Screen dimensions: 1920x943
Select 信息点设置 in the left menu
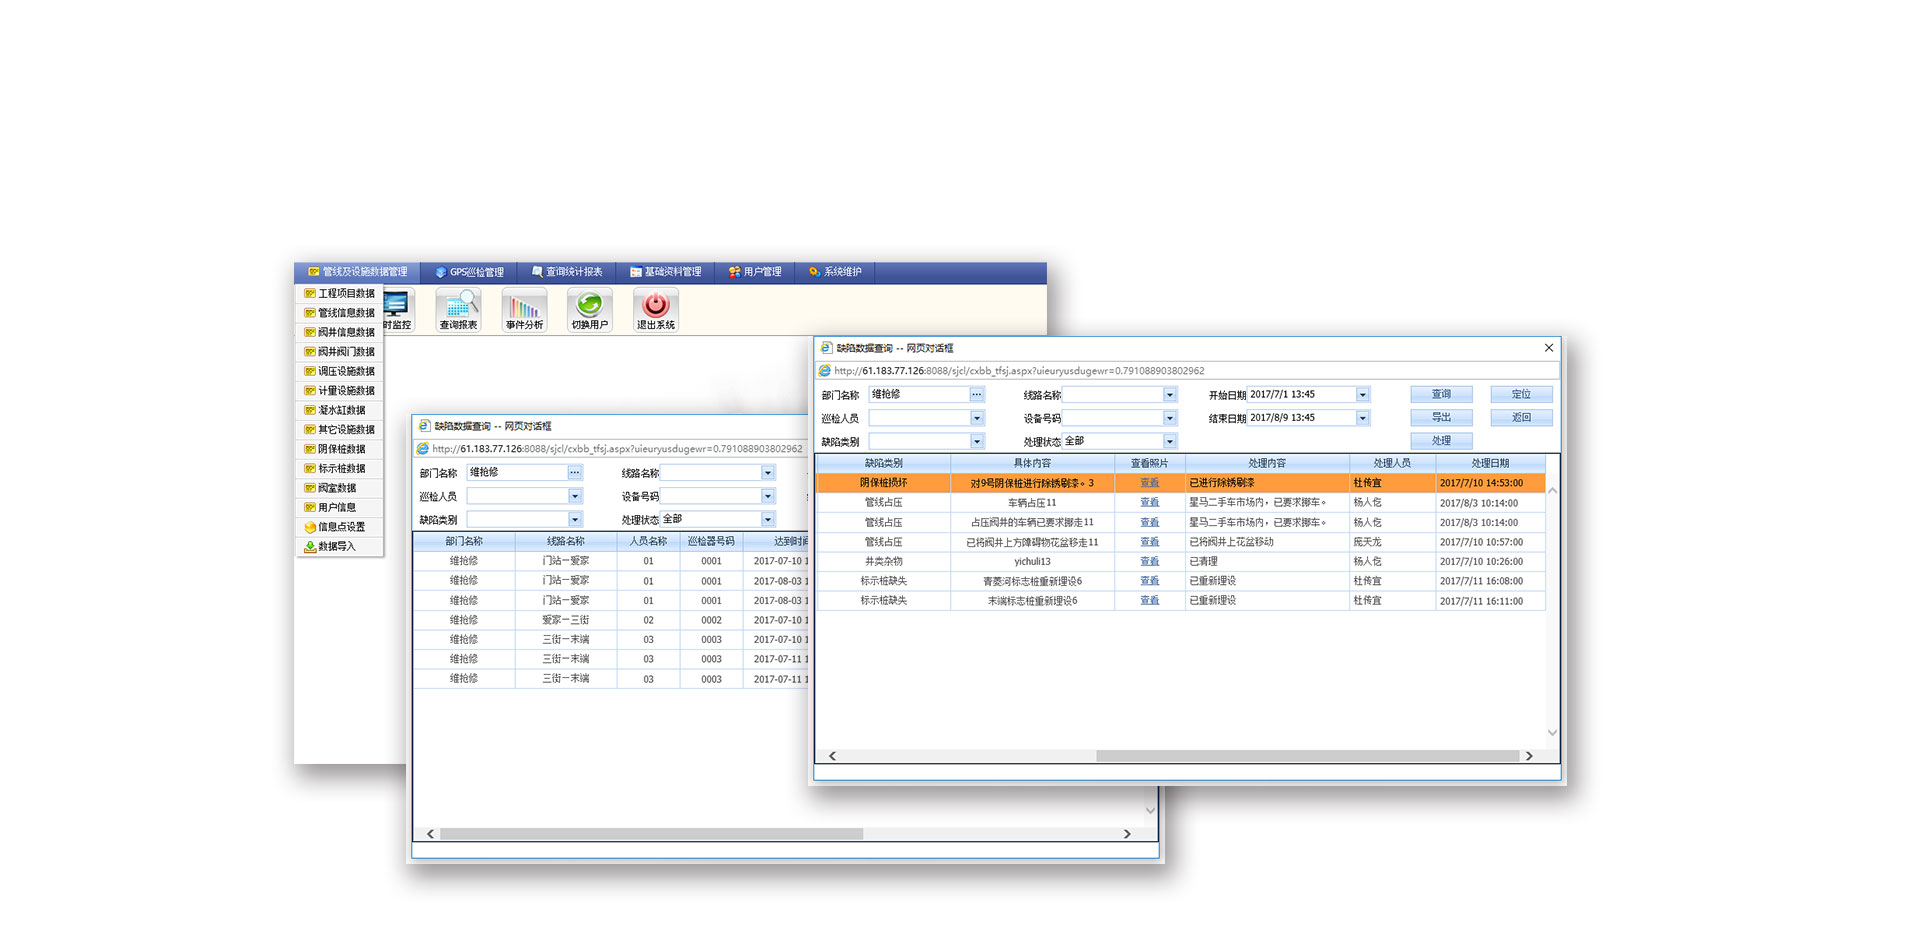340,527
